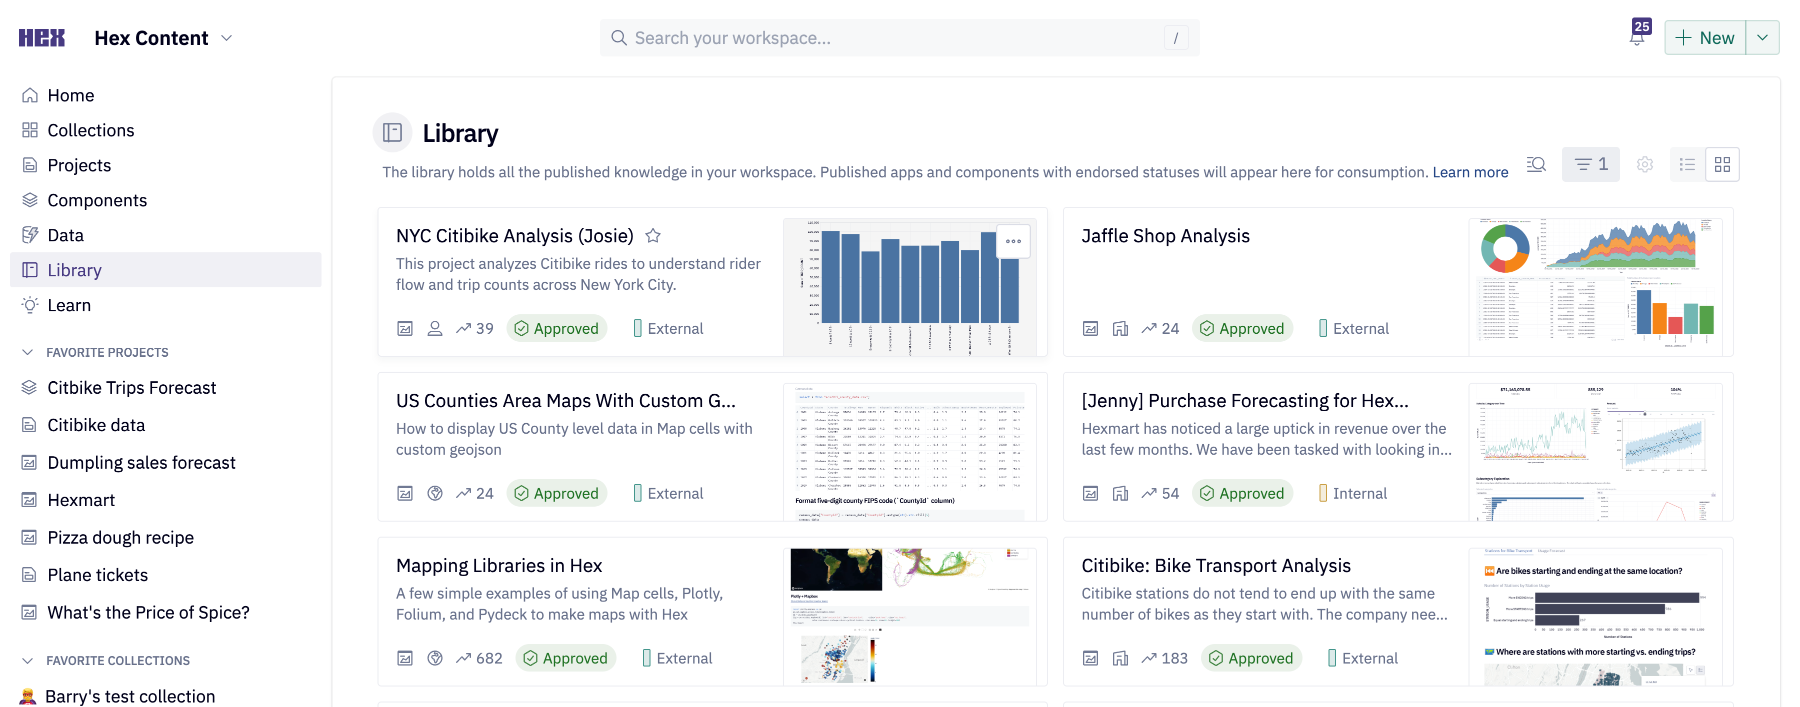Open Citibike: Bike Transport Analysis project
Viewport: 1800px width, 707px height.
pyautogui.click(x=1216, y=566)
